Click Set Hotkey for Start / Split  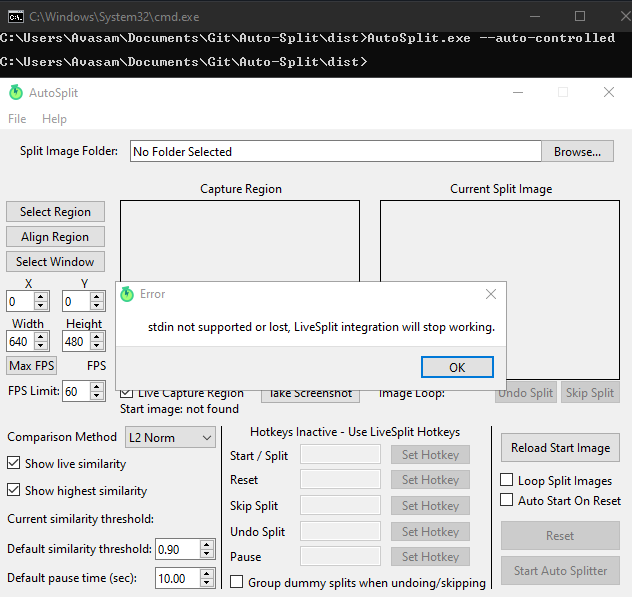pyautogui.click(x=430, y=455)
